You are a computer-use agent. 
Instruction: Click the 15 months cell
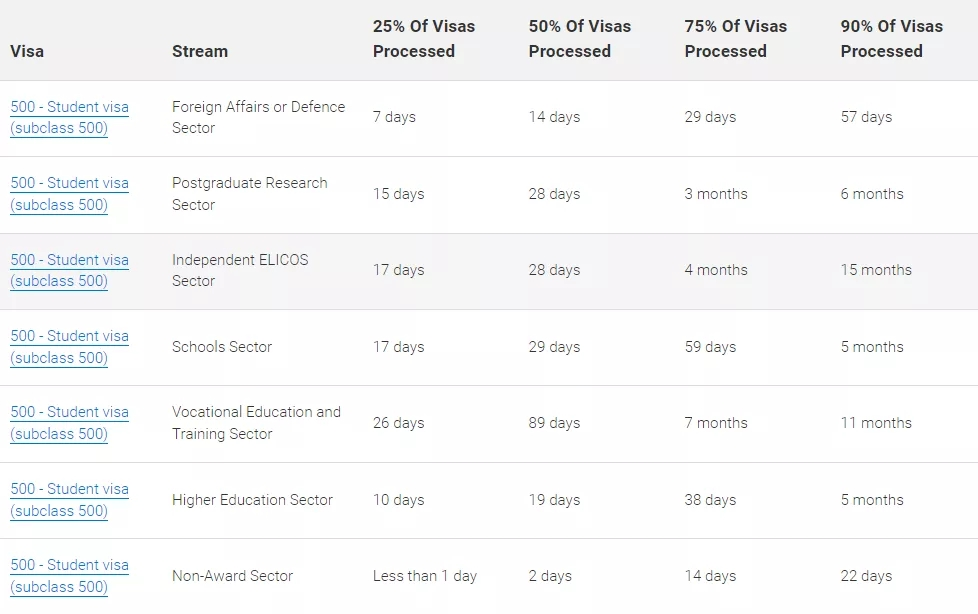pyautogui.click(x=876, y=270)
